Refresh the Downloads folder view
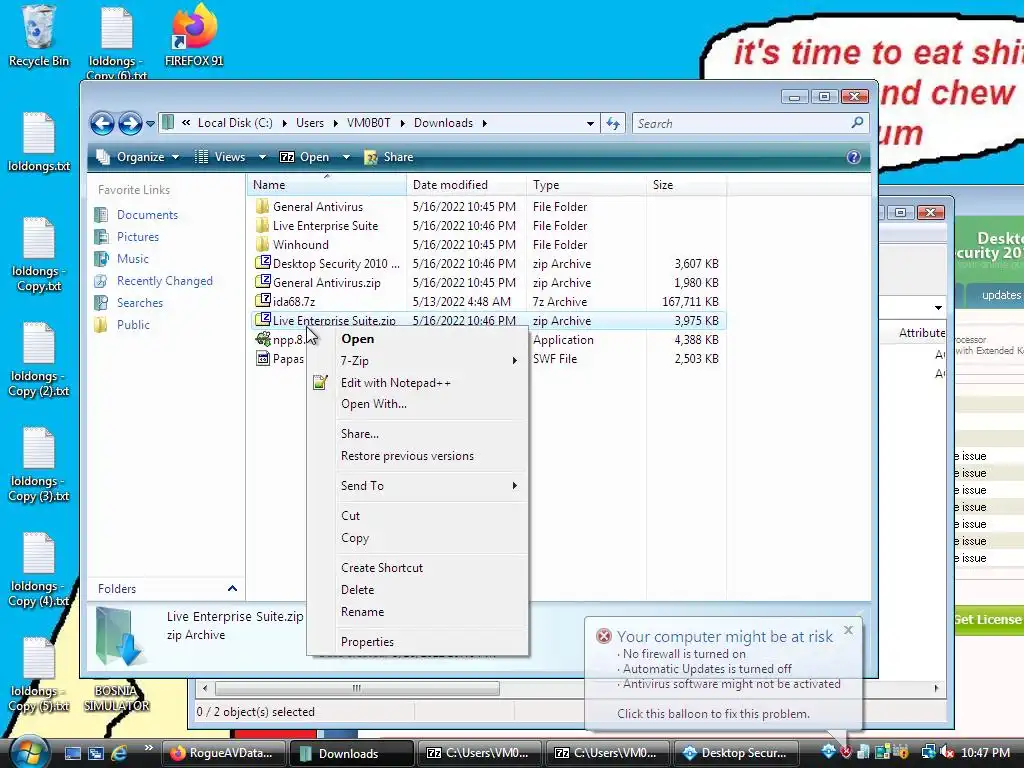This screenshot has height=768, width=1024. coord(613,123)
